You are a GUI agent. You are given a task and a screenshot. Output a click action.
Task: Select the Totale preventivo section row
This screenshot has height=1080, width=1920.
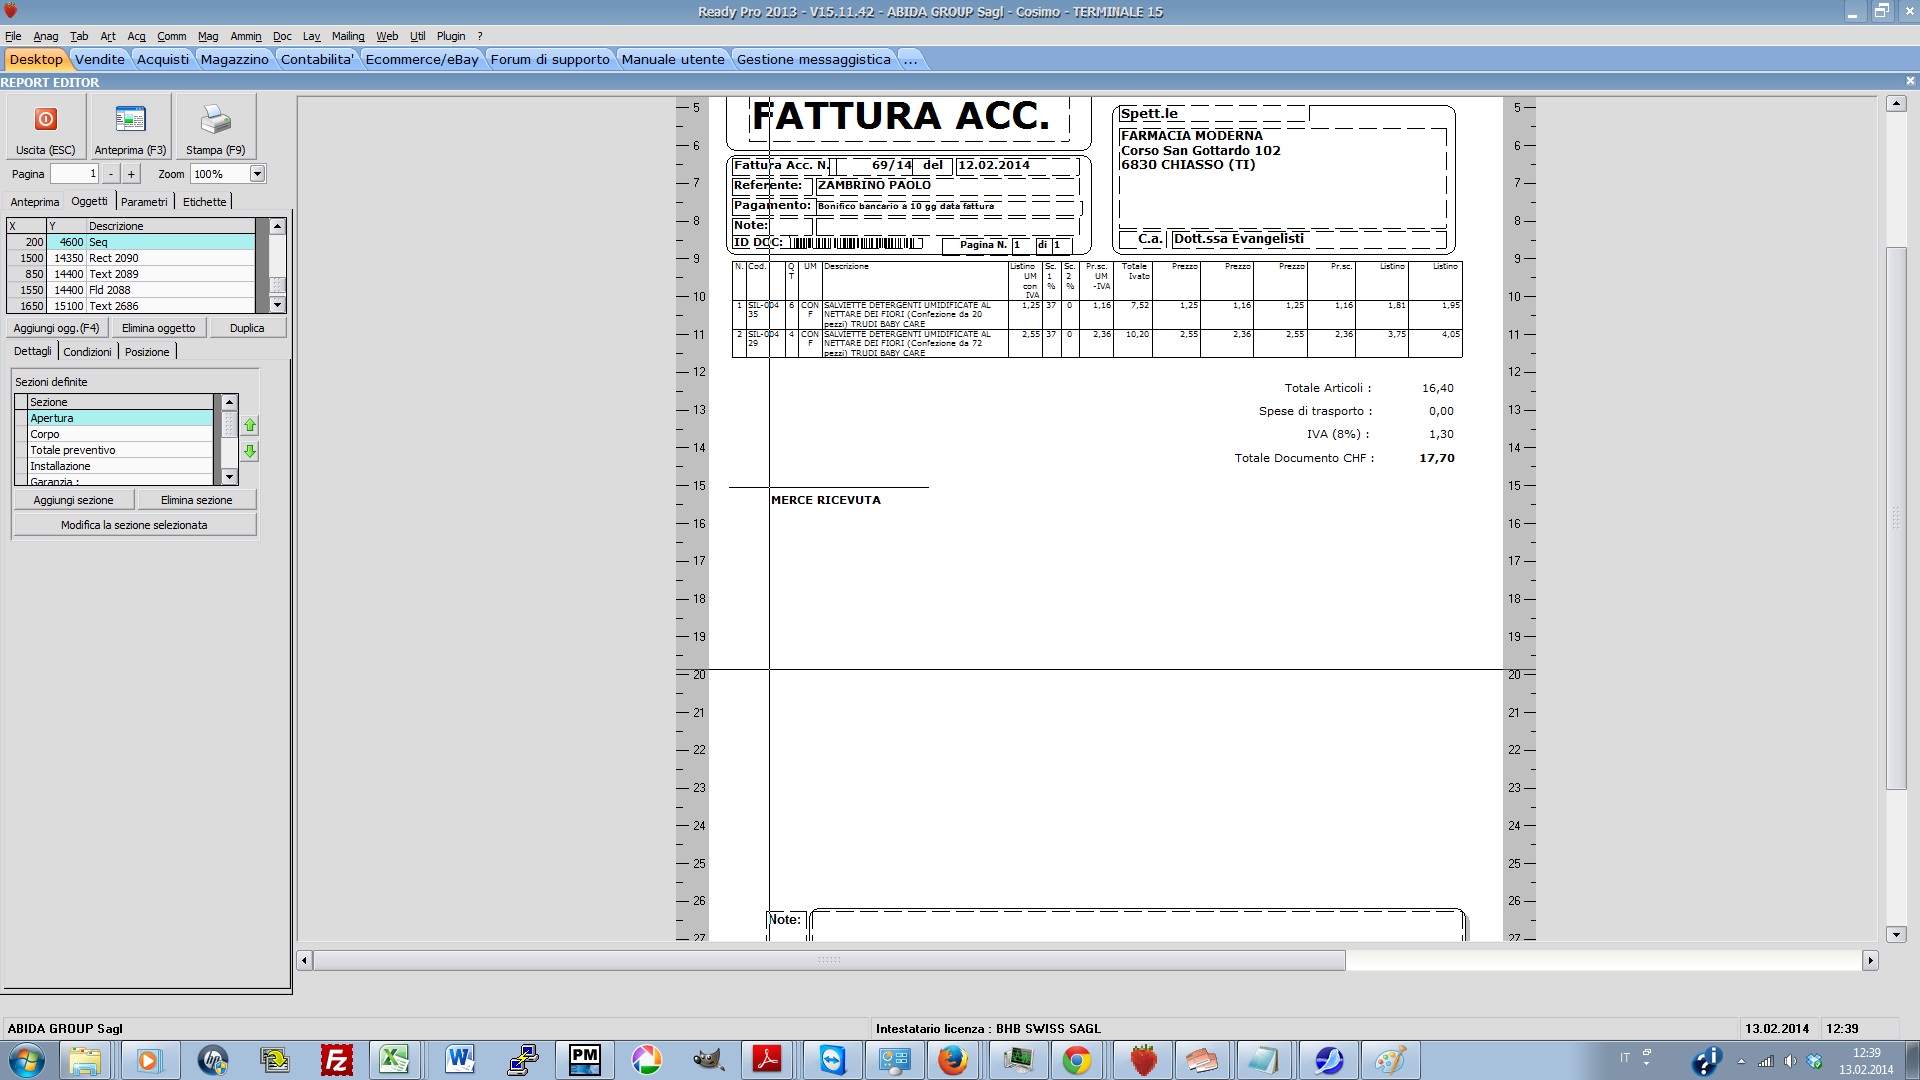point(120,450)
